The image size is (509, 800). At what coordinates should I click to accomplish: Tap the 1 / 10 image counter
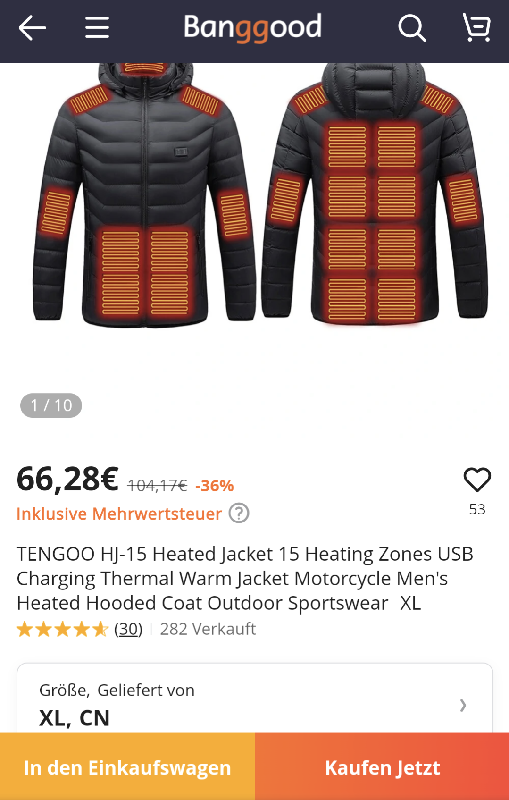coord(51,406)
